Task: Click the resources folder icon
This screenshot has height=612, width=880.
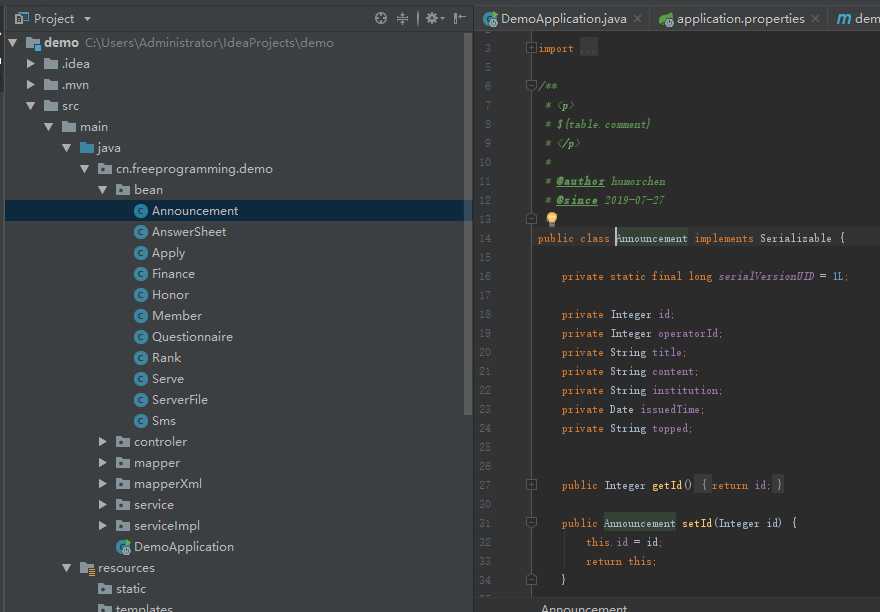Action: pos(88,568)
